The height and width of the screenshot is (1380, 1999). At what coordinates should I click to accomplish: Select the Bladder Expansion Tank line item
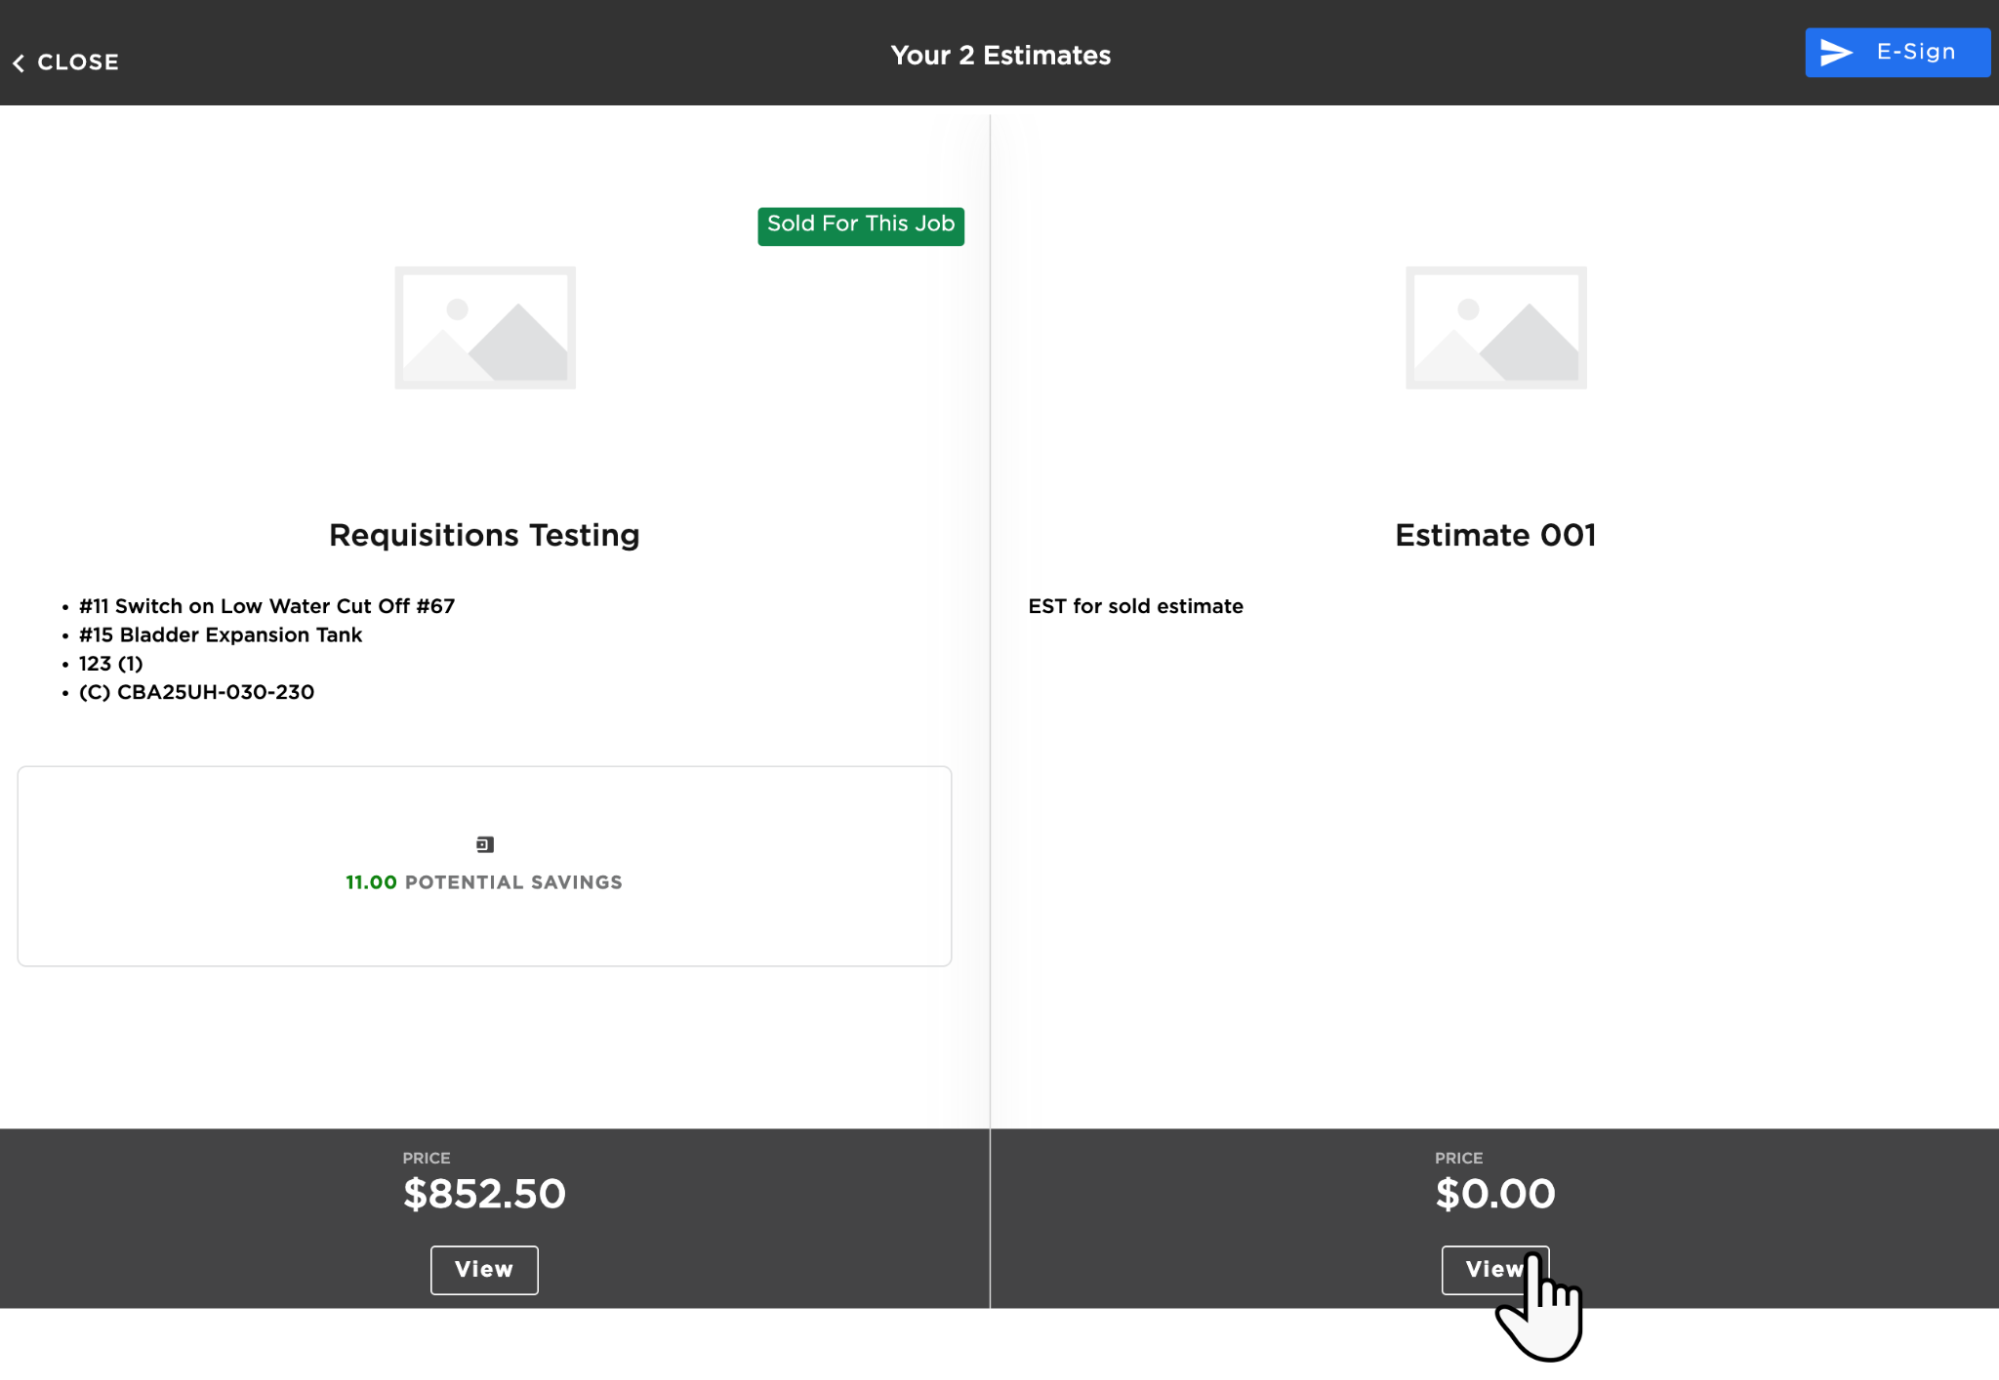pos(221,634)
